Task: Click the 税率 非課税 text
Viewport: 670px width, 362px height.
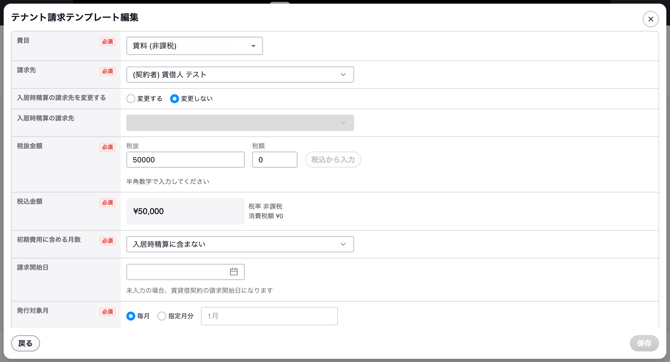Action: click(265, 206)
